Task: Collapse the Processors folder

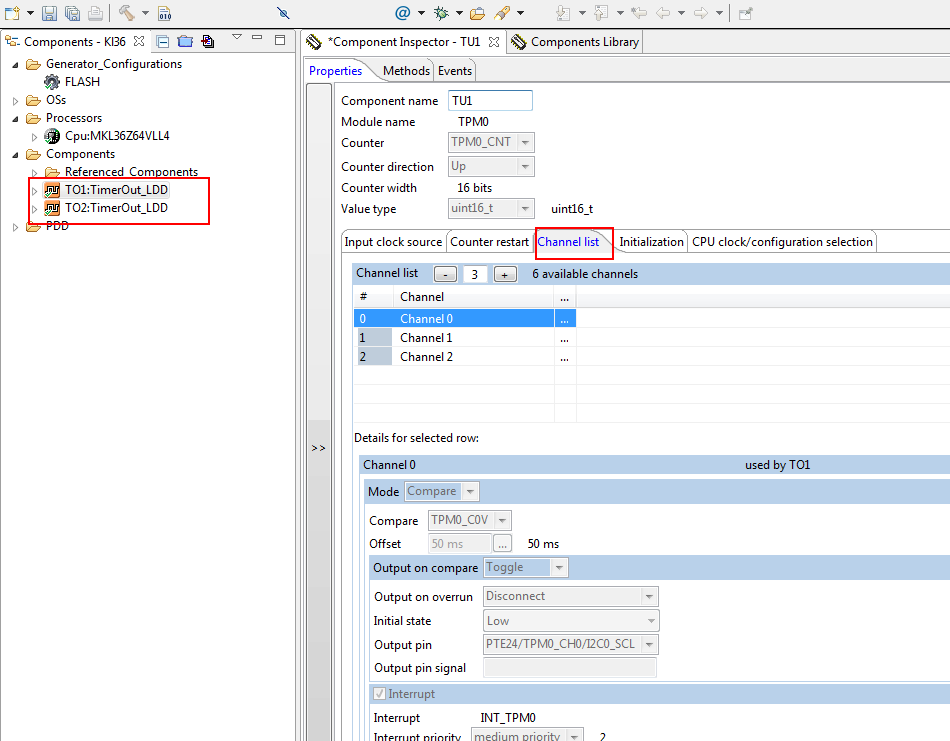Action: [x=16, y=119]
